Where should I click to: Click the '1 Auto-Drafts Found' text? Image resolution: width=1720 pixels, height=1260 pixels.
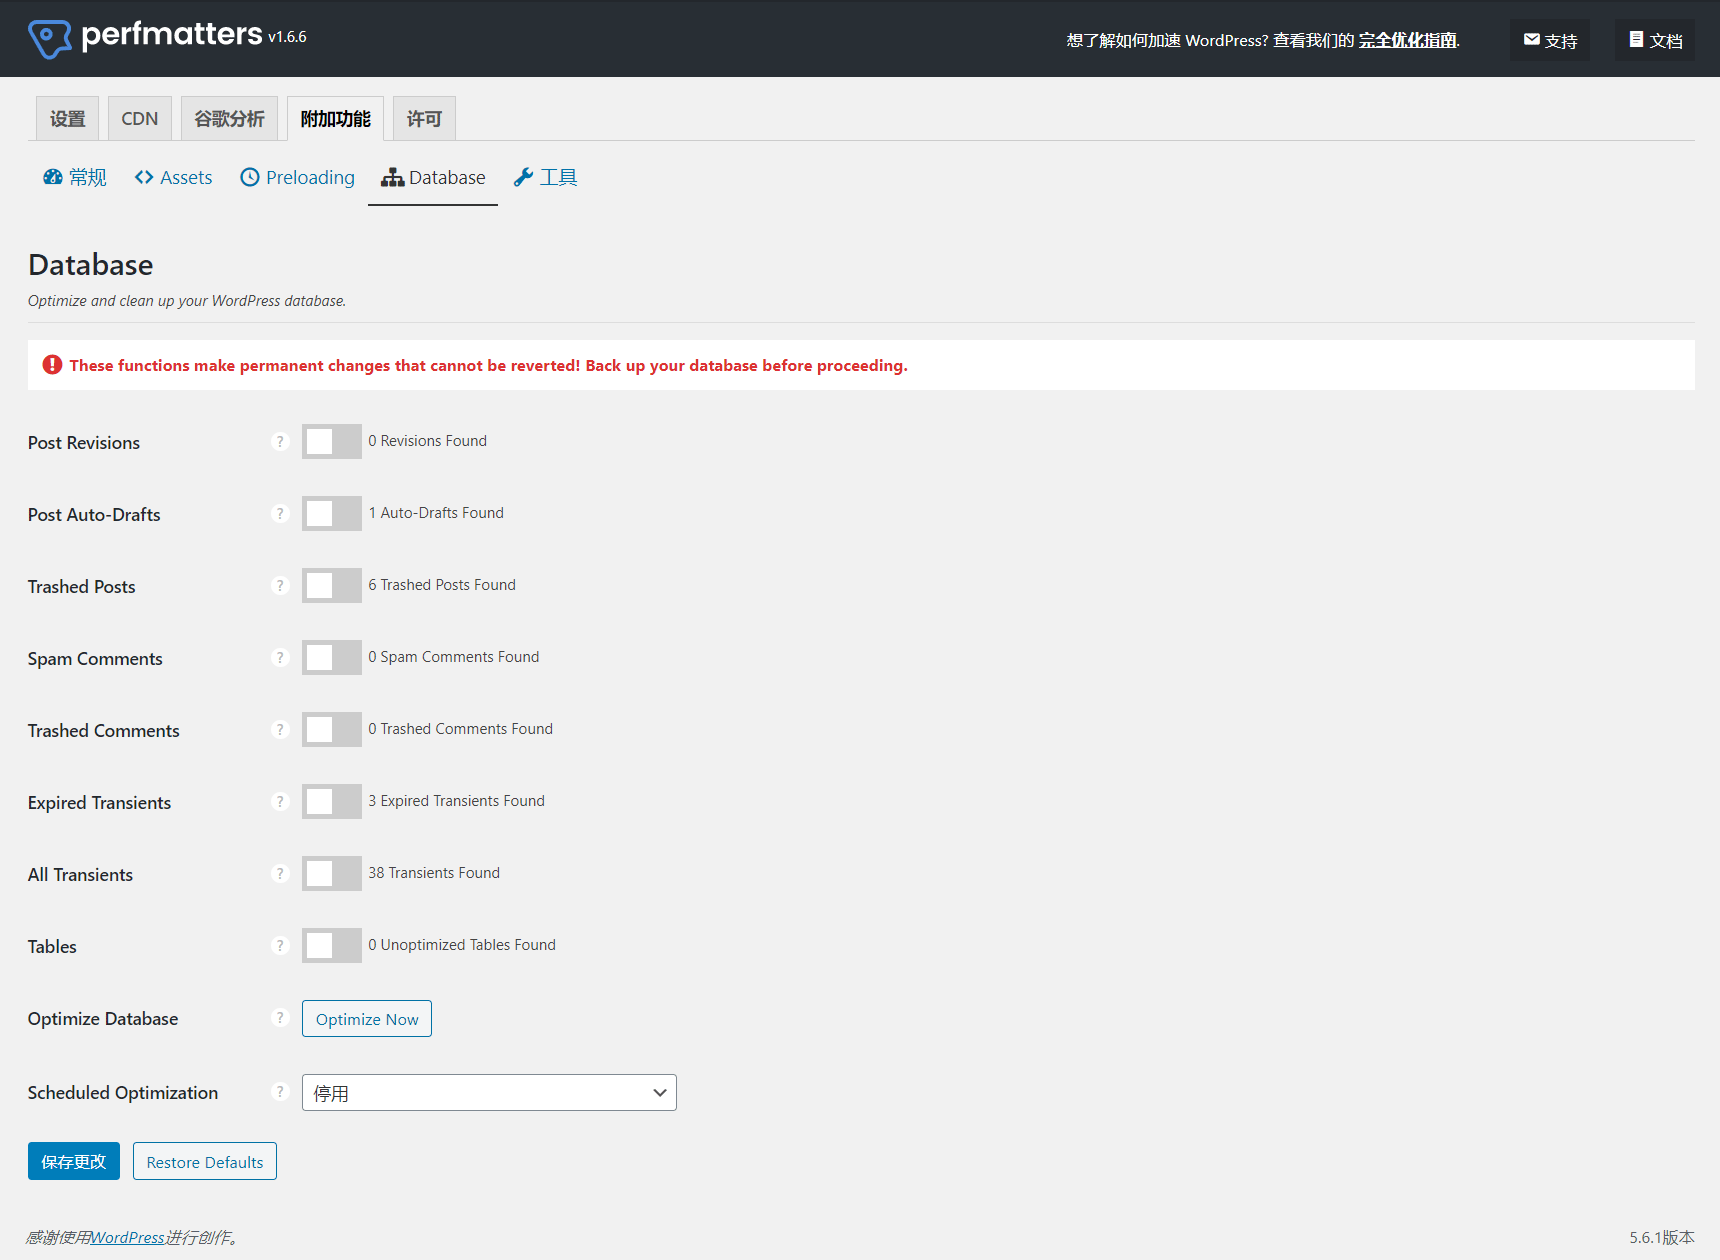pyautogui.click(x=436, y=513)
